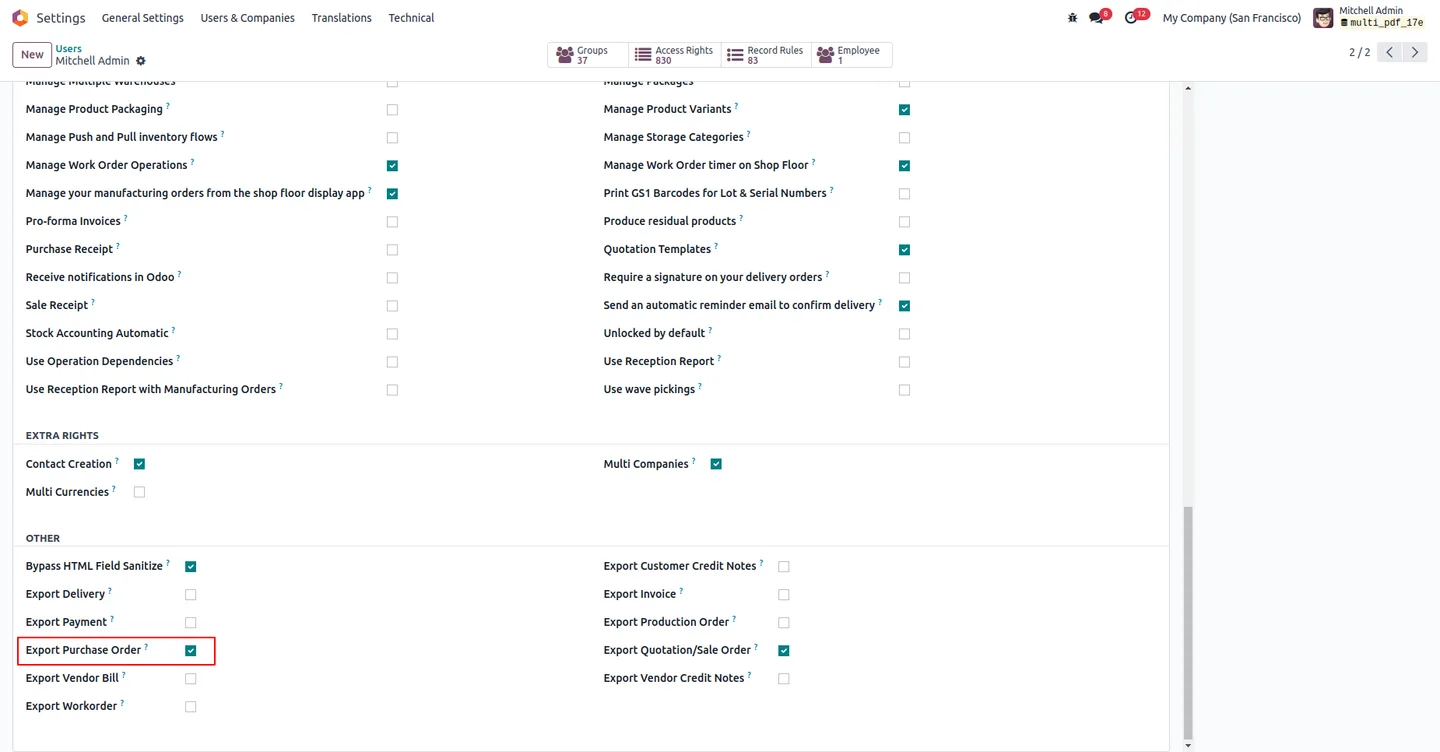
Task: Click help tooltip icon next to Quotation Templates
Action: tap(716, 246)
